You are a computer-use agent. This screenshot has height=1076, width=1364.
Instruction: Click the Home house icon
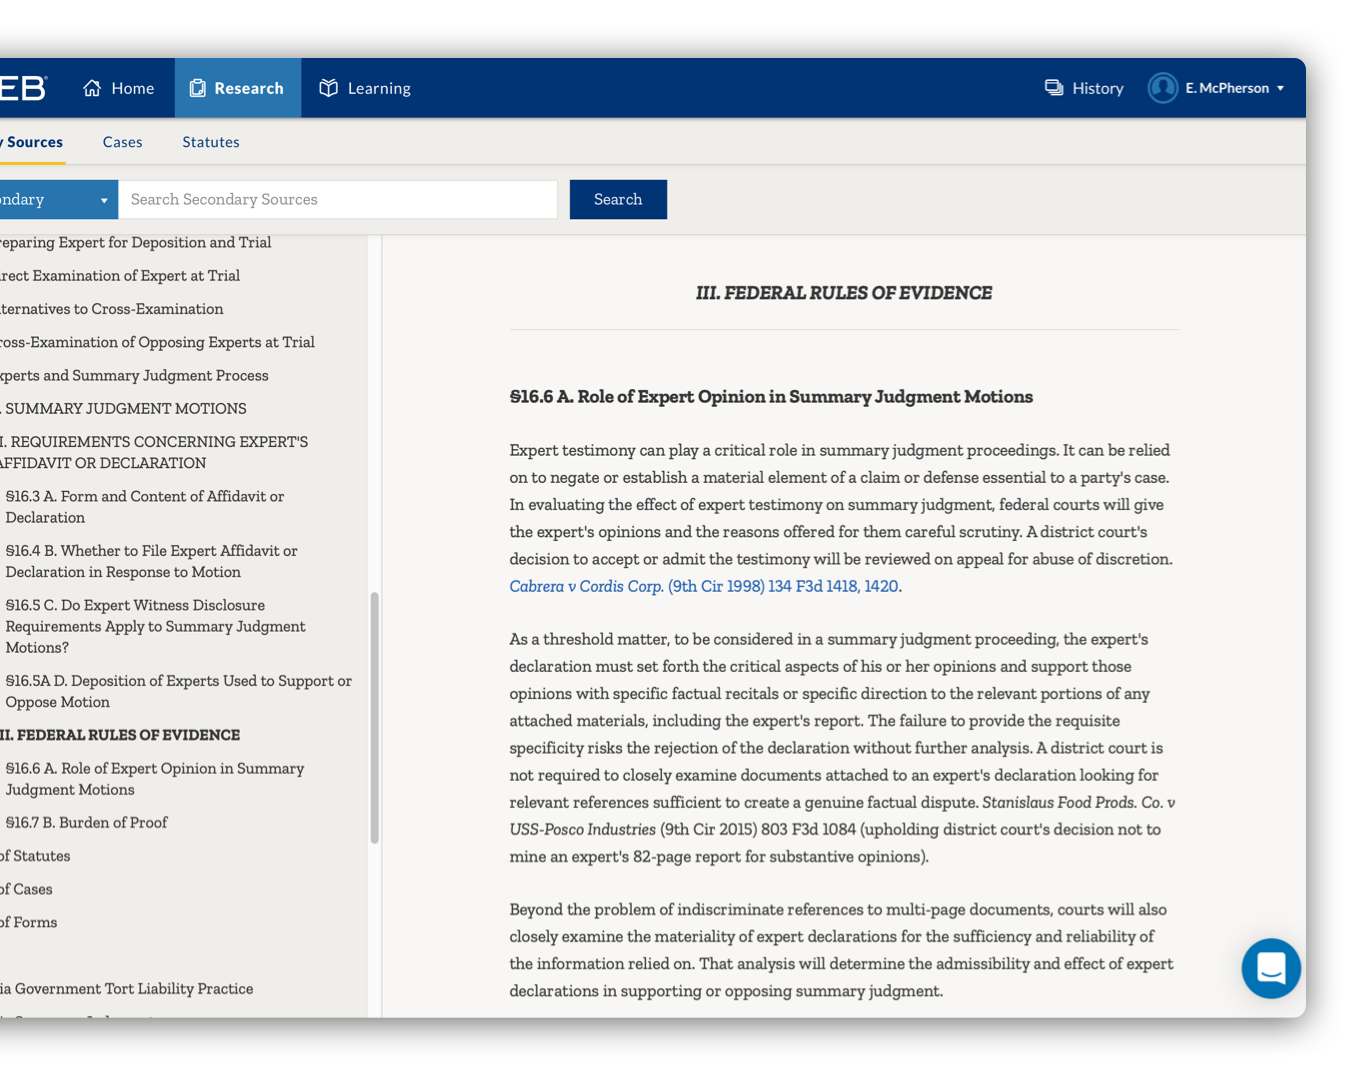click(x=92, y=88)
